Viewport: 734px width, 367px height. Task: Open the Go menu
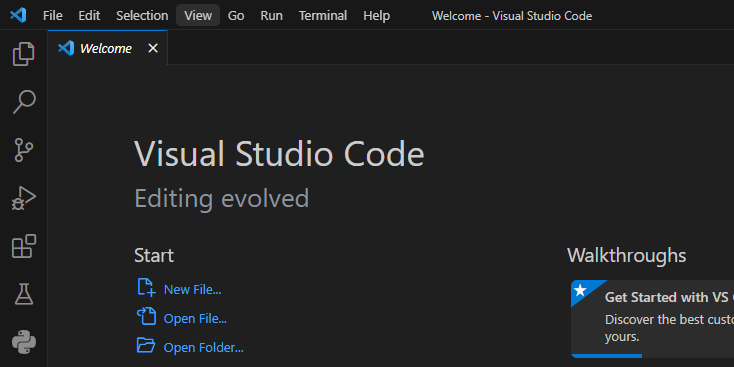point(236,15)
